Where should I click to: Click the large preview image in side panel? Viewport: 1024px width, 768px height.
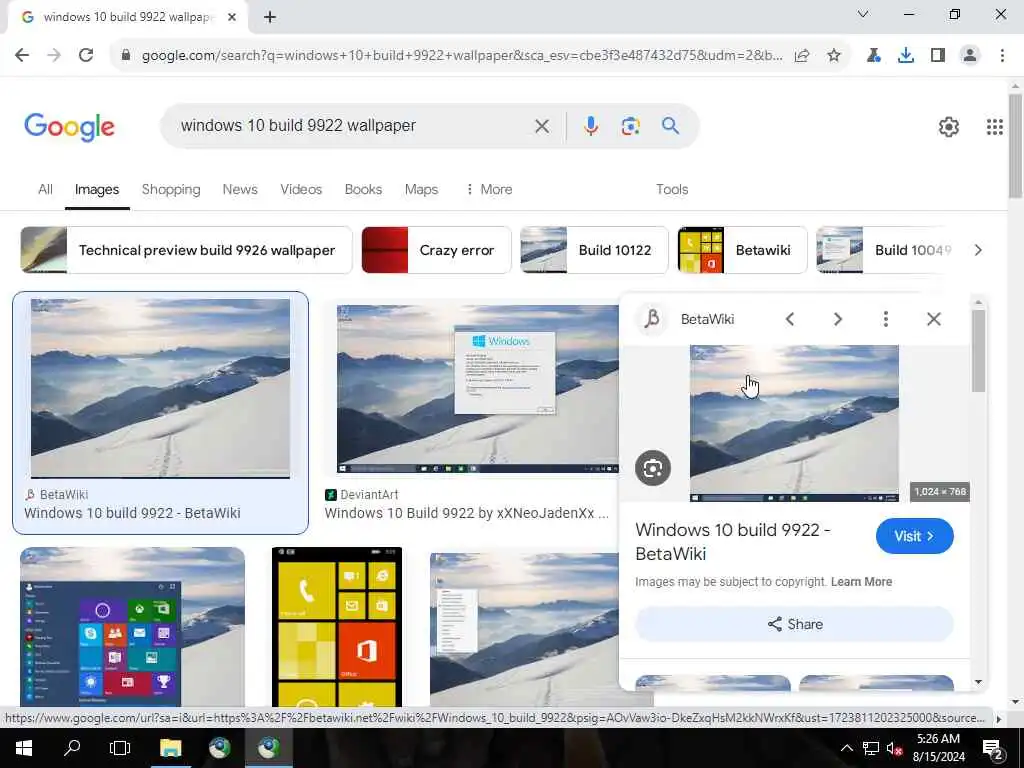[794, 423]
